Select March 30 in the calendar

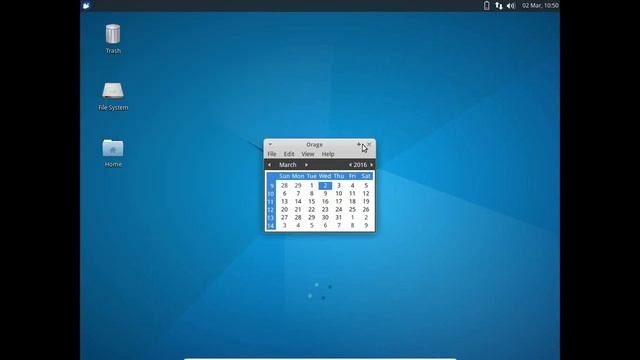(325, 218)
